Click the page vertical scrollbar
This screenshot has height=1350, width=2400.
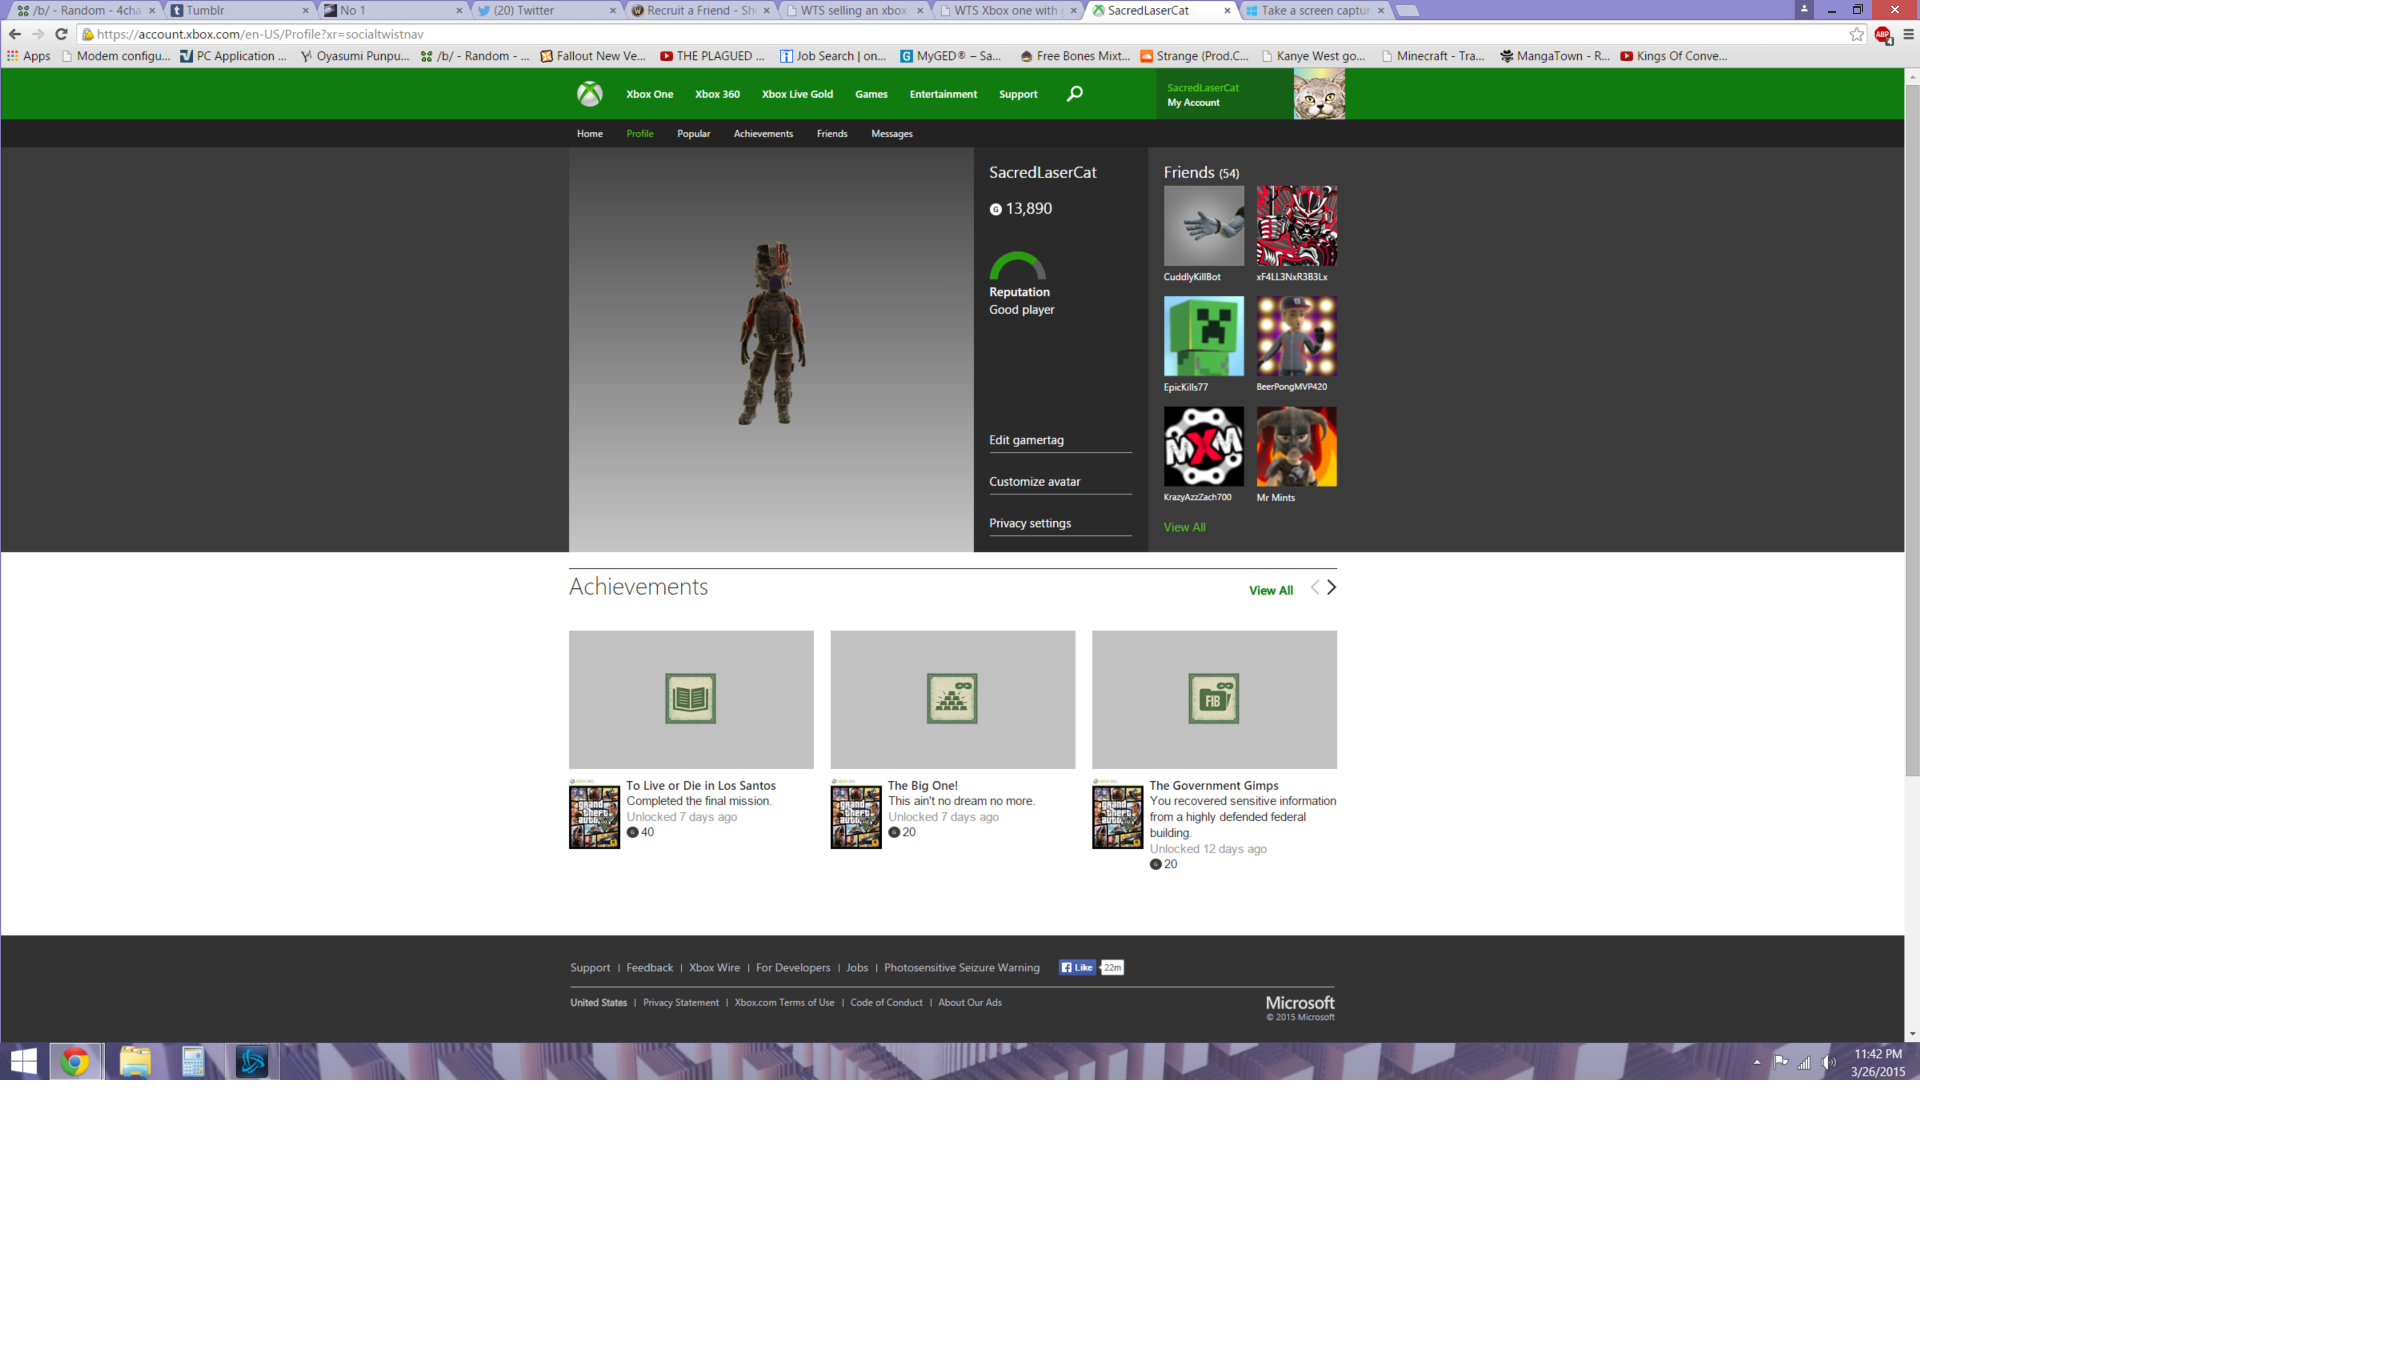1912,431
